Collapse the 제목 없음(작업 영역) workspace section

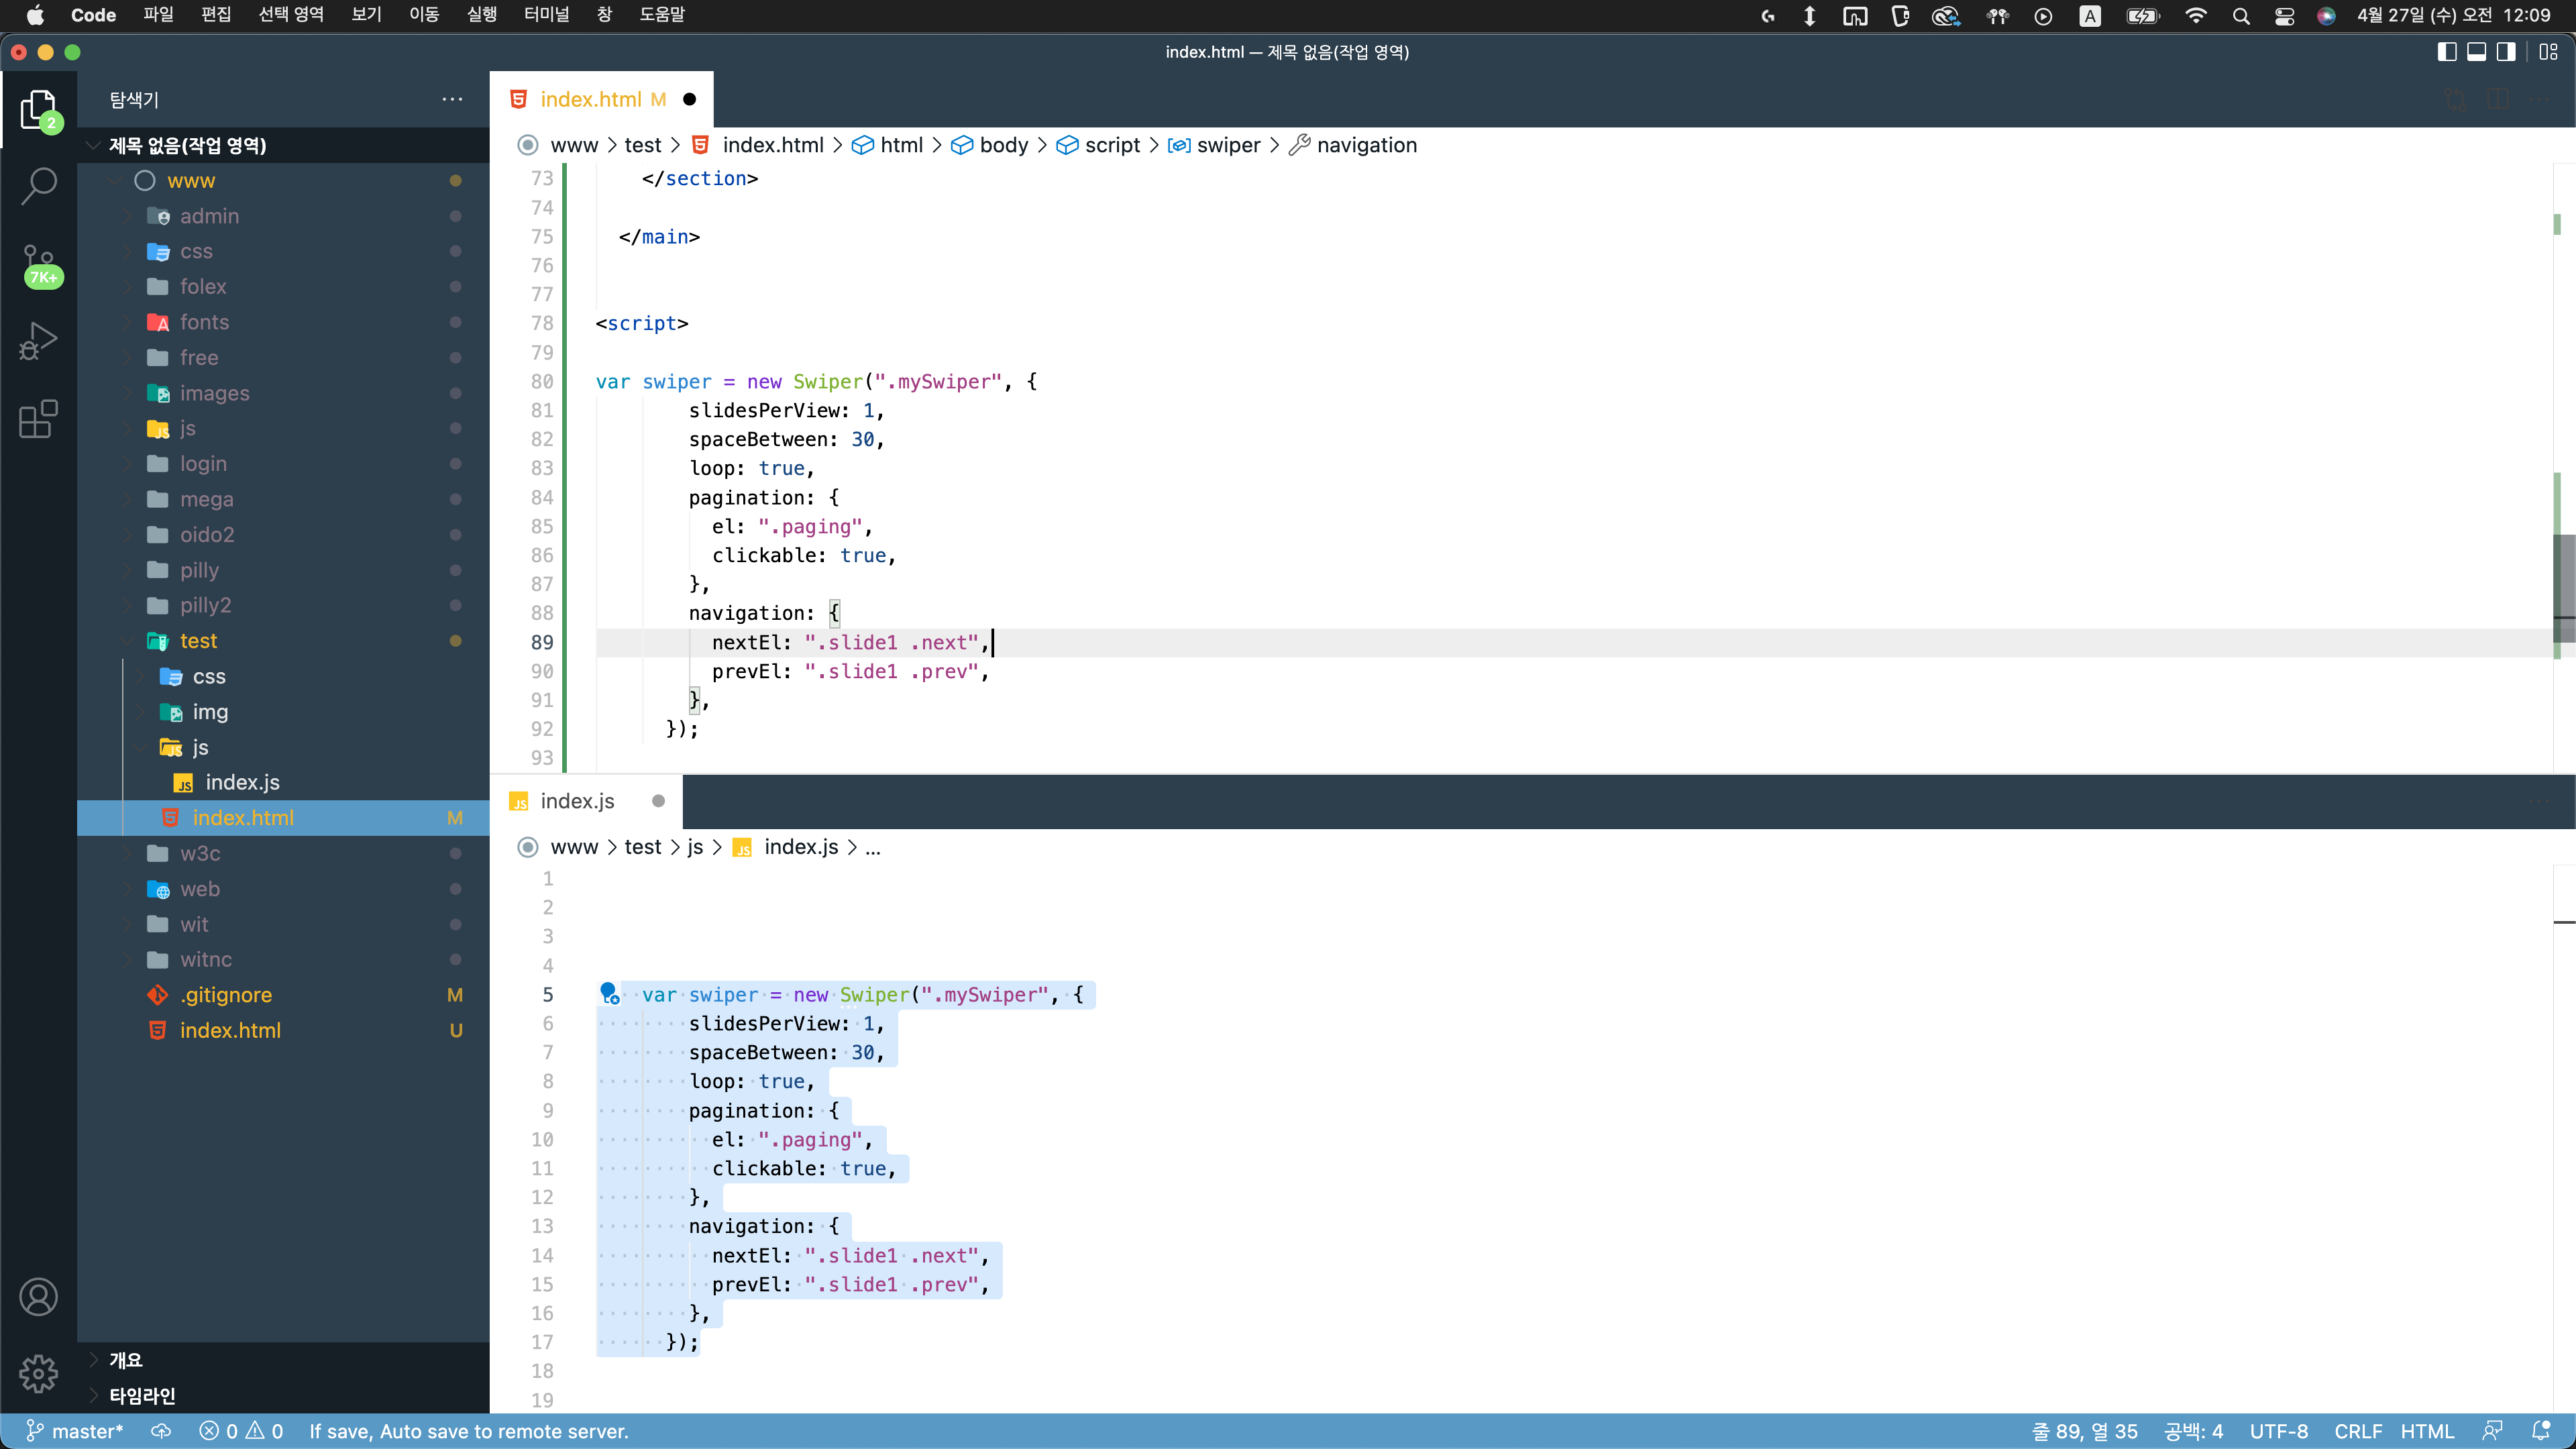click(283, 145)
